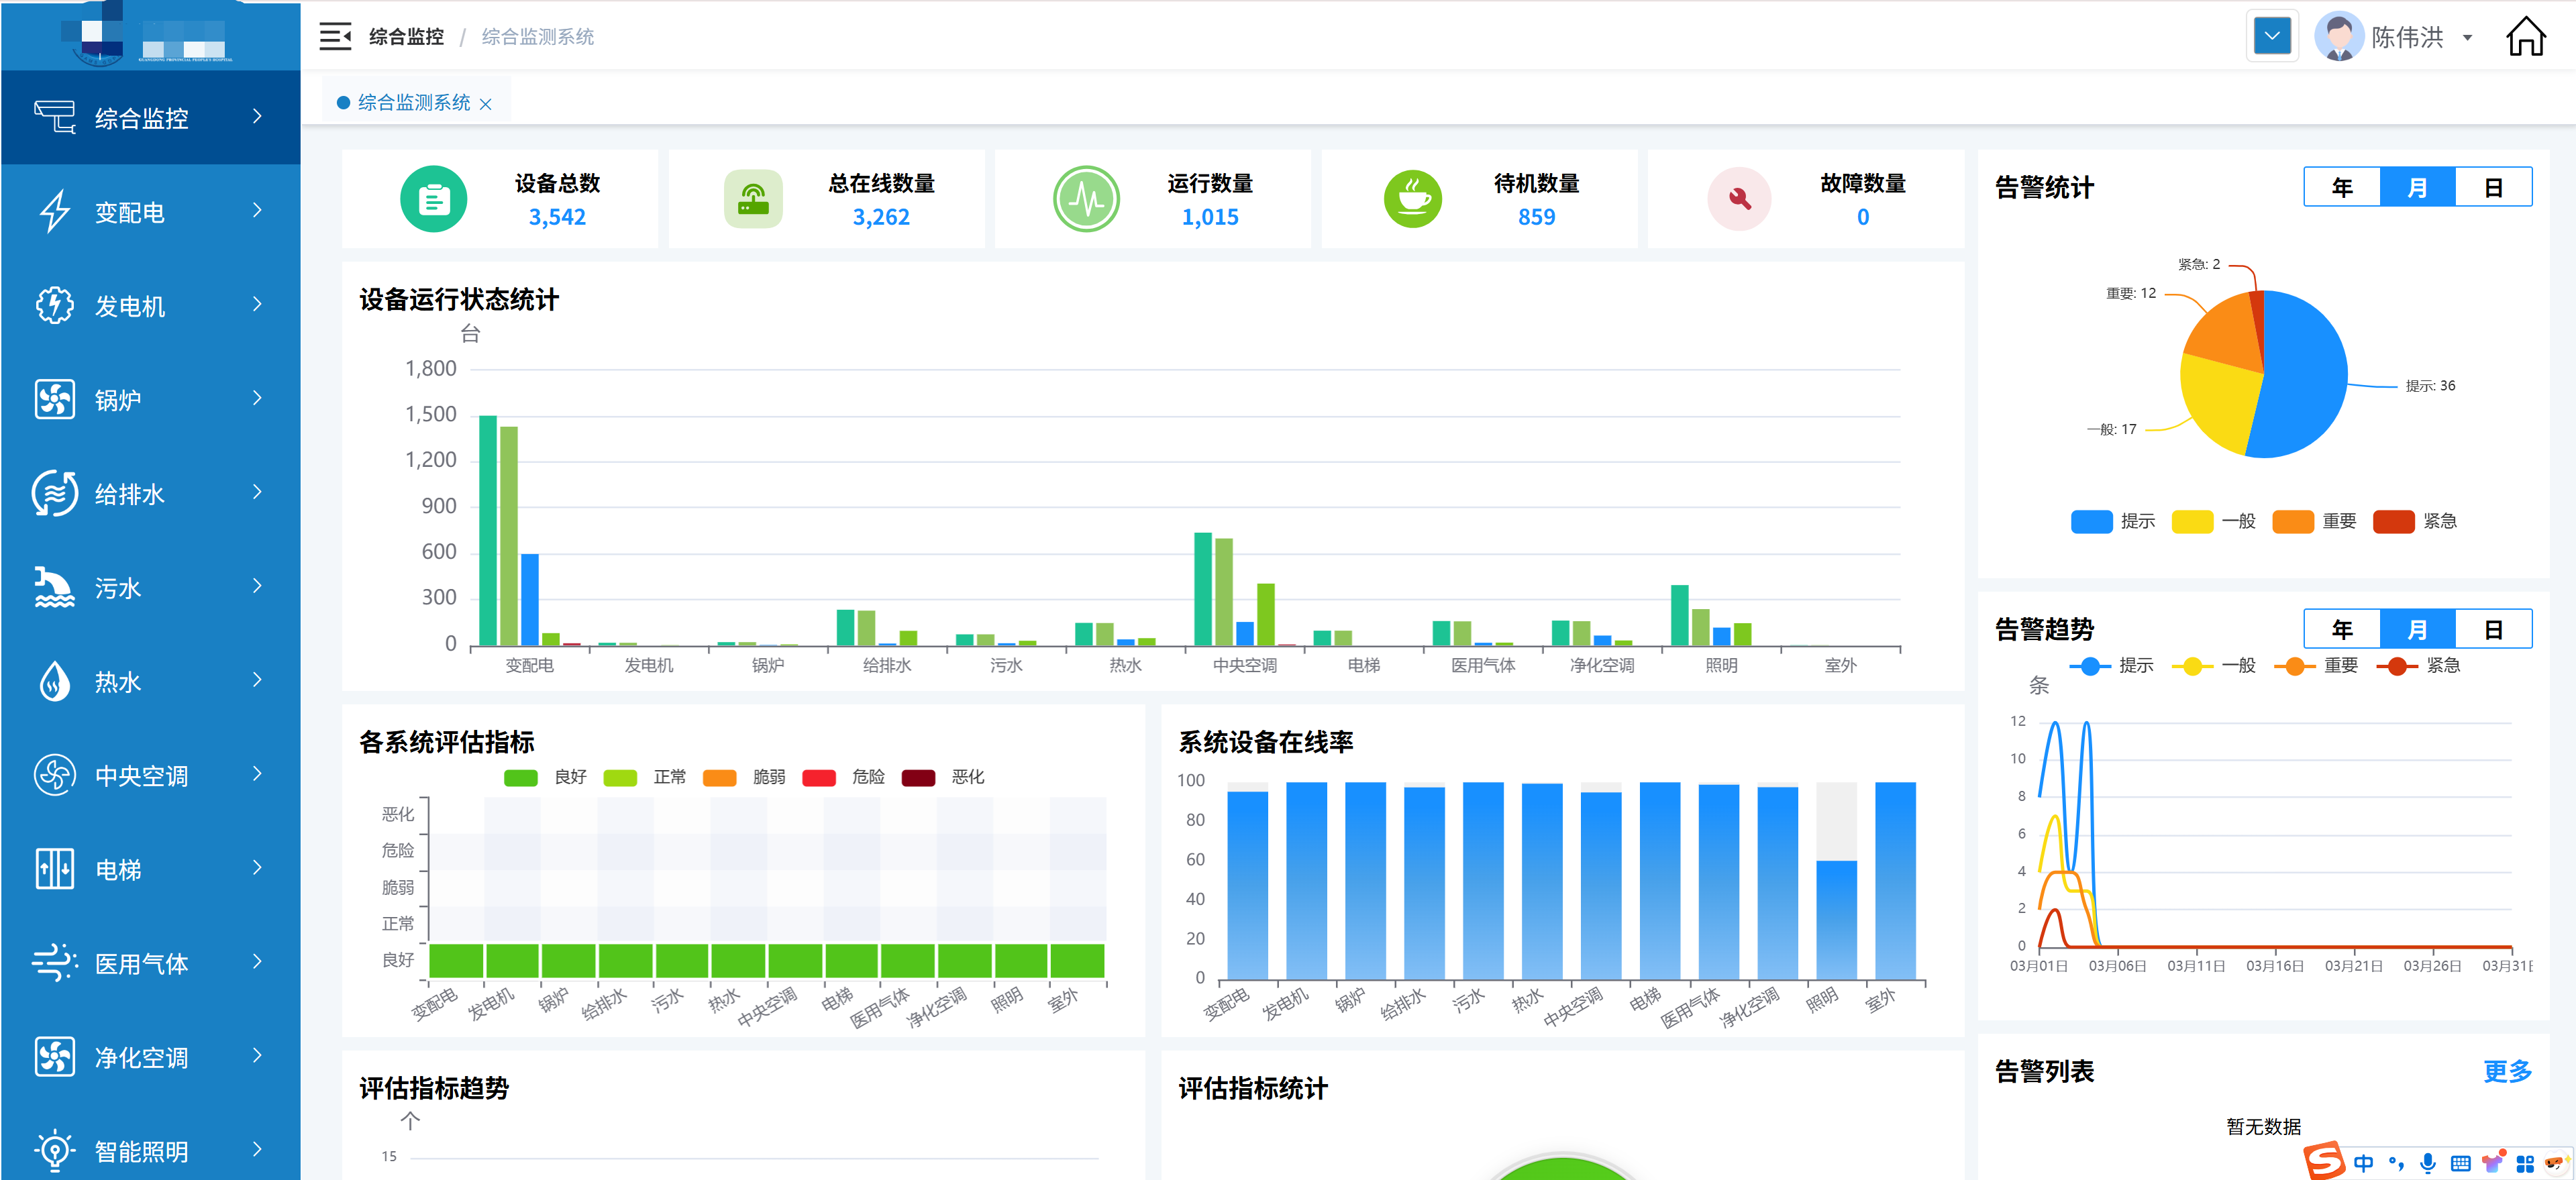The height and width of the screenshot is (1180, 2576).
Task: Click the 照明 bar in 系统设备在线率
Action: pyautogui.click(x=1836, y=919)
